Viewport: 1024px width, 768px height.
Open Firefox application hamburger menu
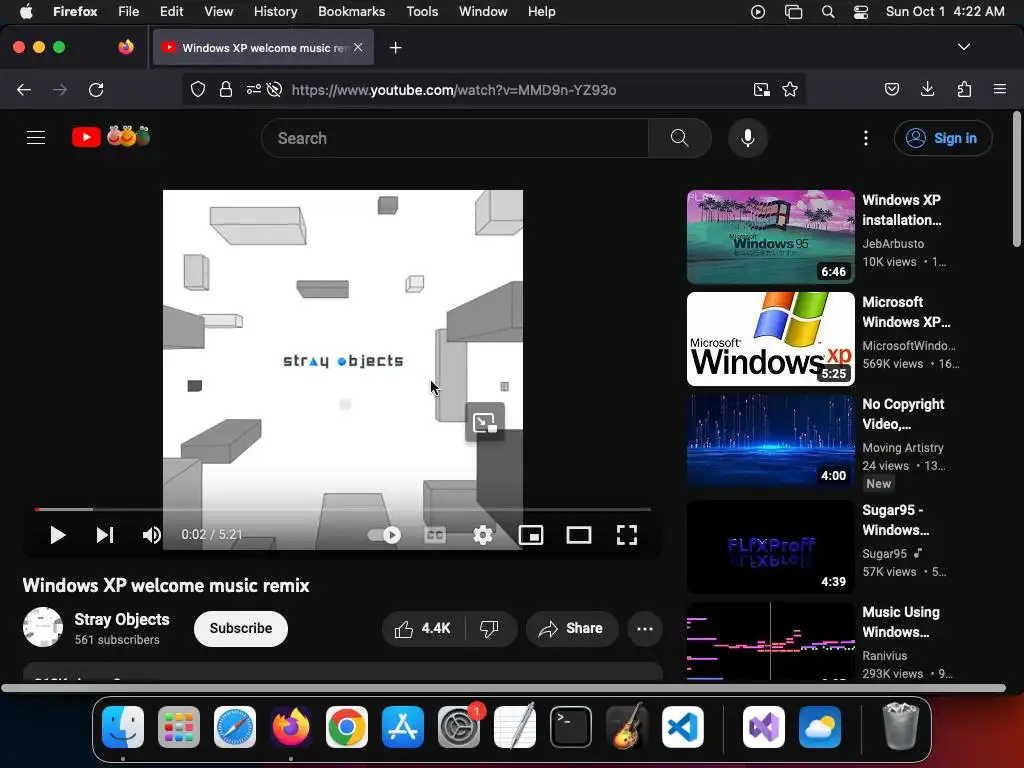point(1000,89)
